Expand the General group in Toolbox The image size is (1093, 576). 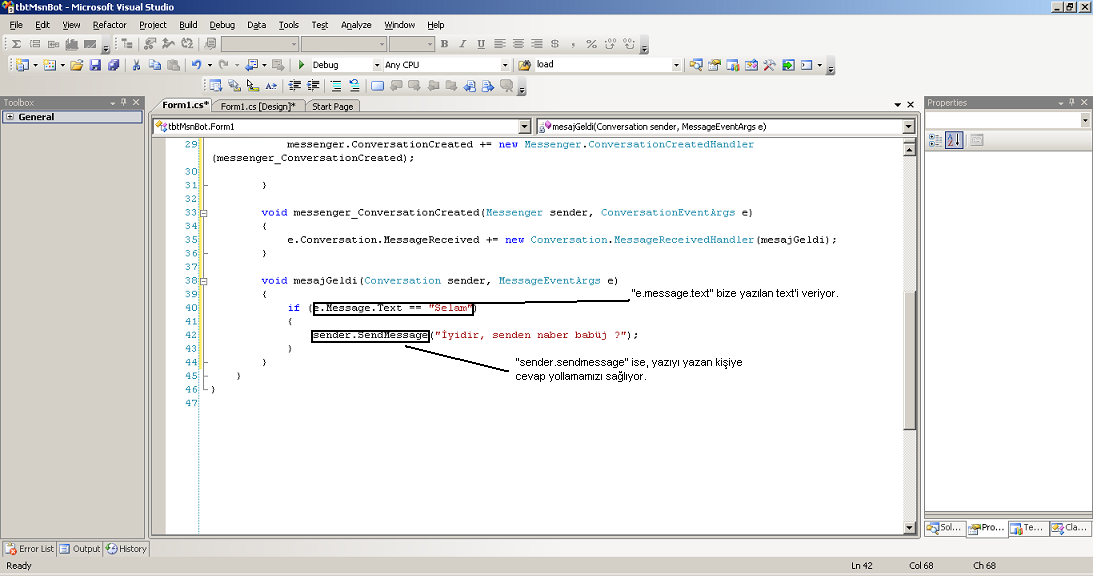tap(10, 117)
